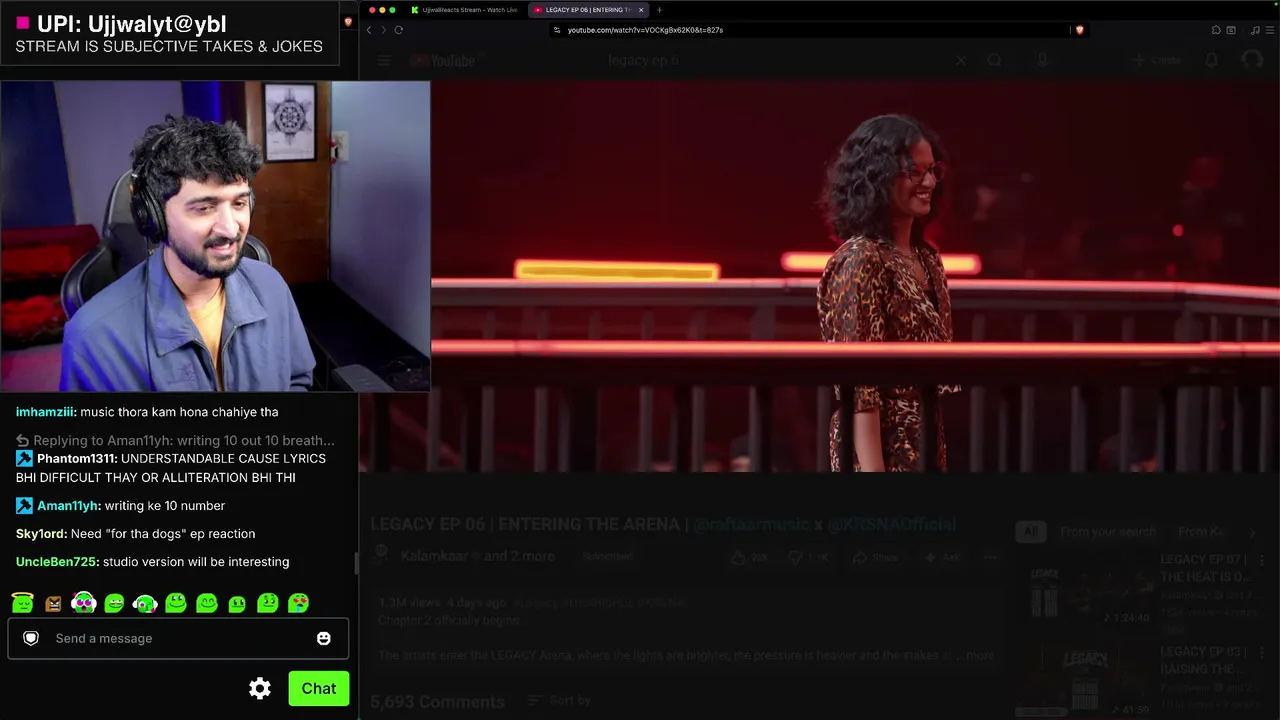Insert the smug squinting green emote
1280x720 pixels.
(x=114, y=603)
